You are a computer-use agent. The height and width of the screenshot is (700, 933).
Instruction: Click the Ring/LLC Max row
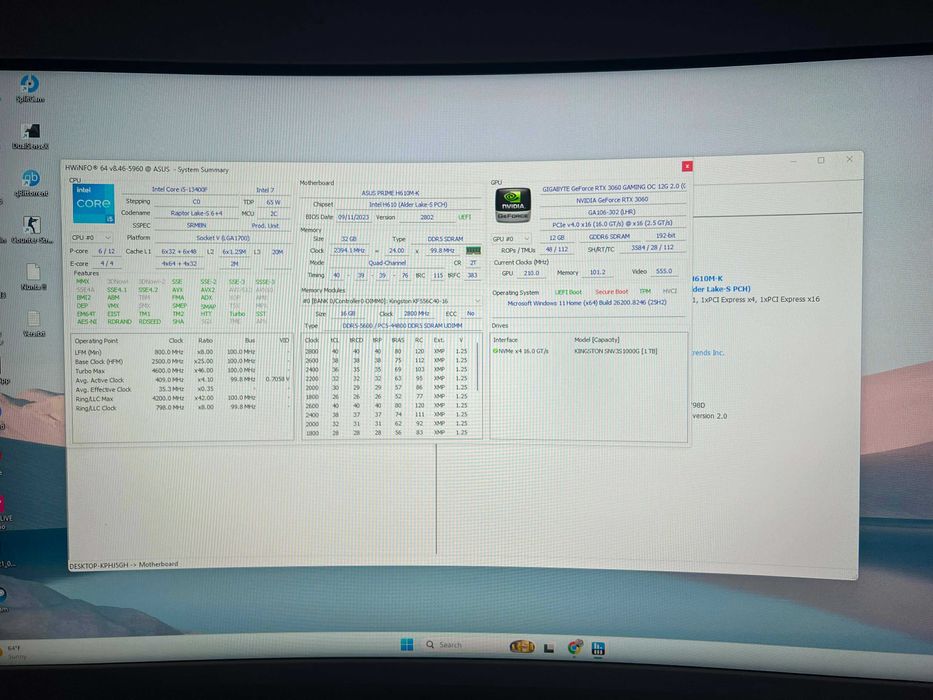[x=181, y=398]
